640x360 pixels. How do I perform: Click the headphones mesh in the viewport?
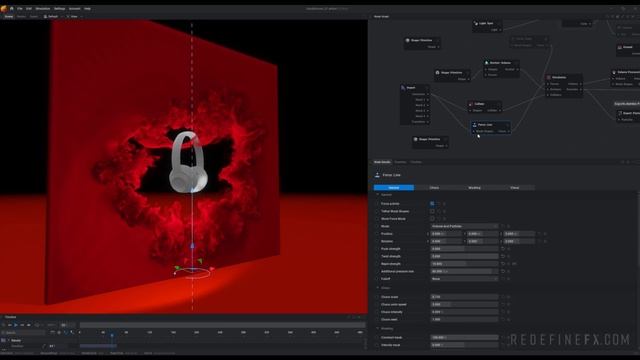(188, 162)
